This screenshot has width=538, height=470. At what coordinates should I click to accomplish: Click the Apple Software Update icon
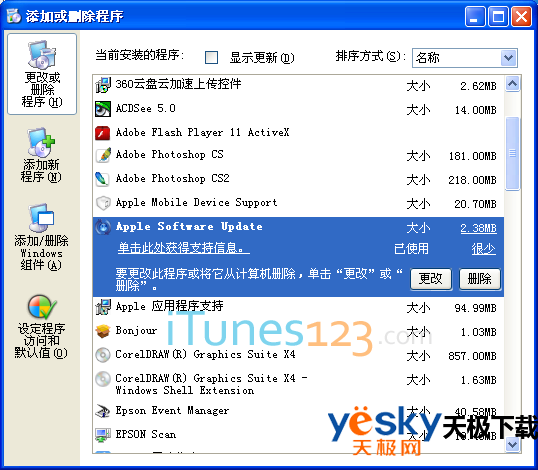103,227
